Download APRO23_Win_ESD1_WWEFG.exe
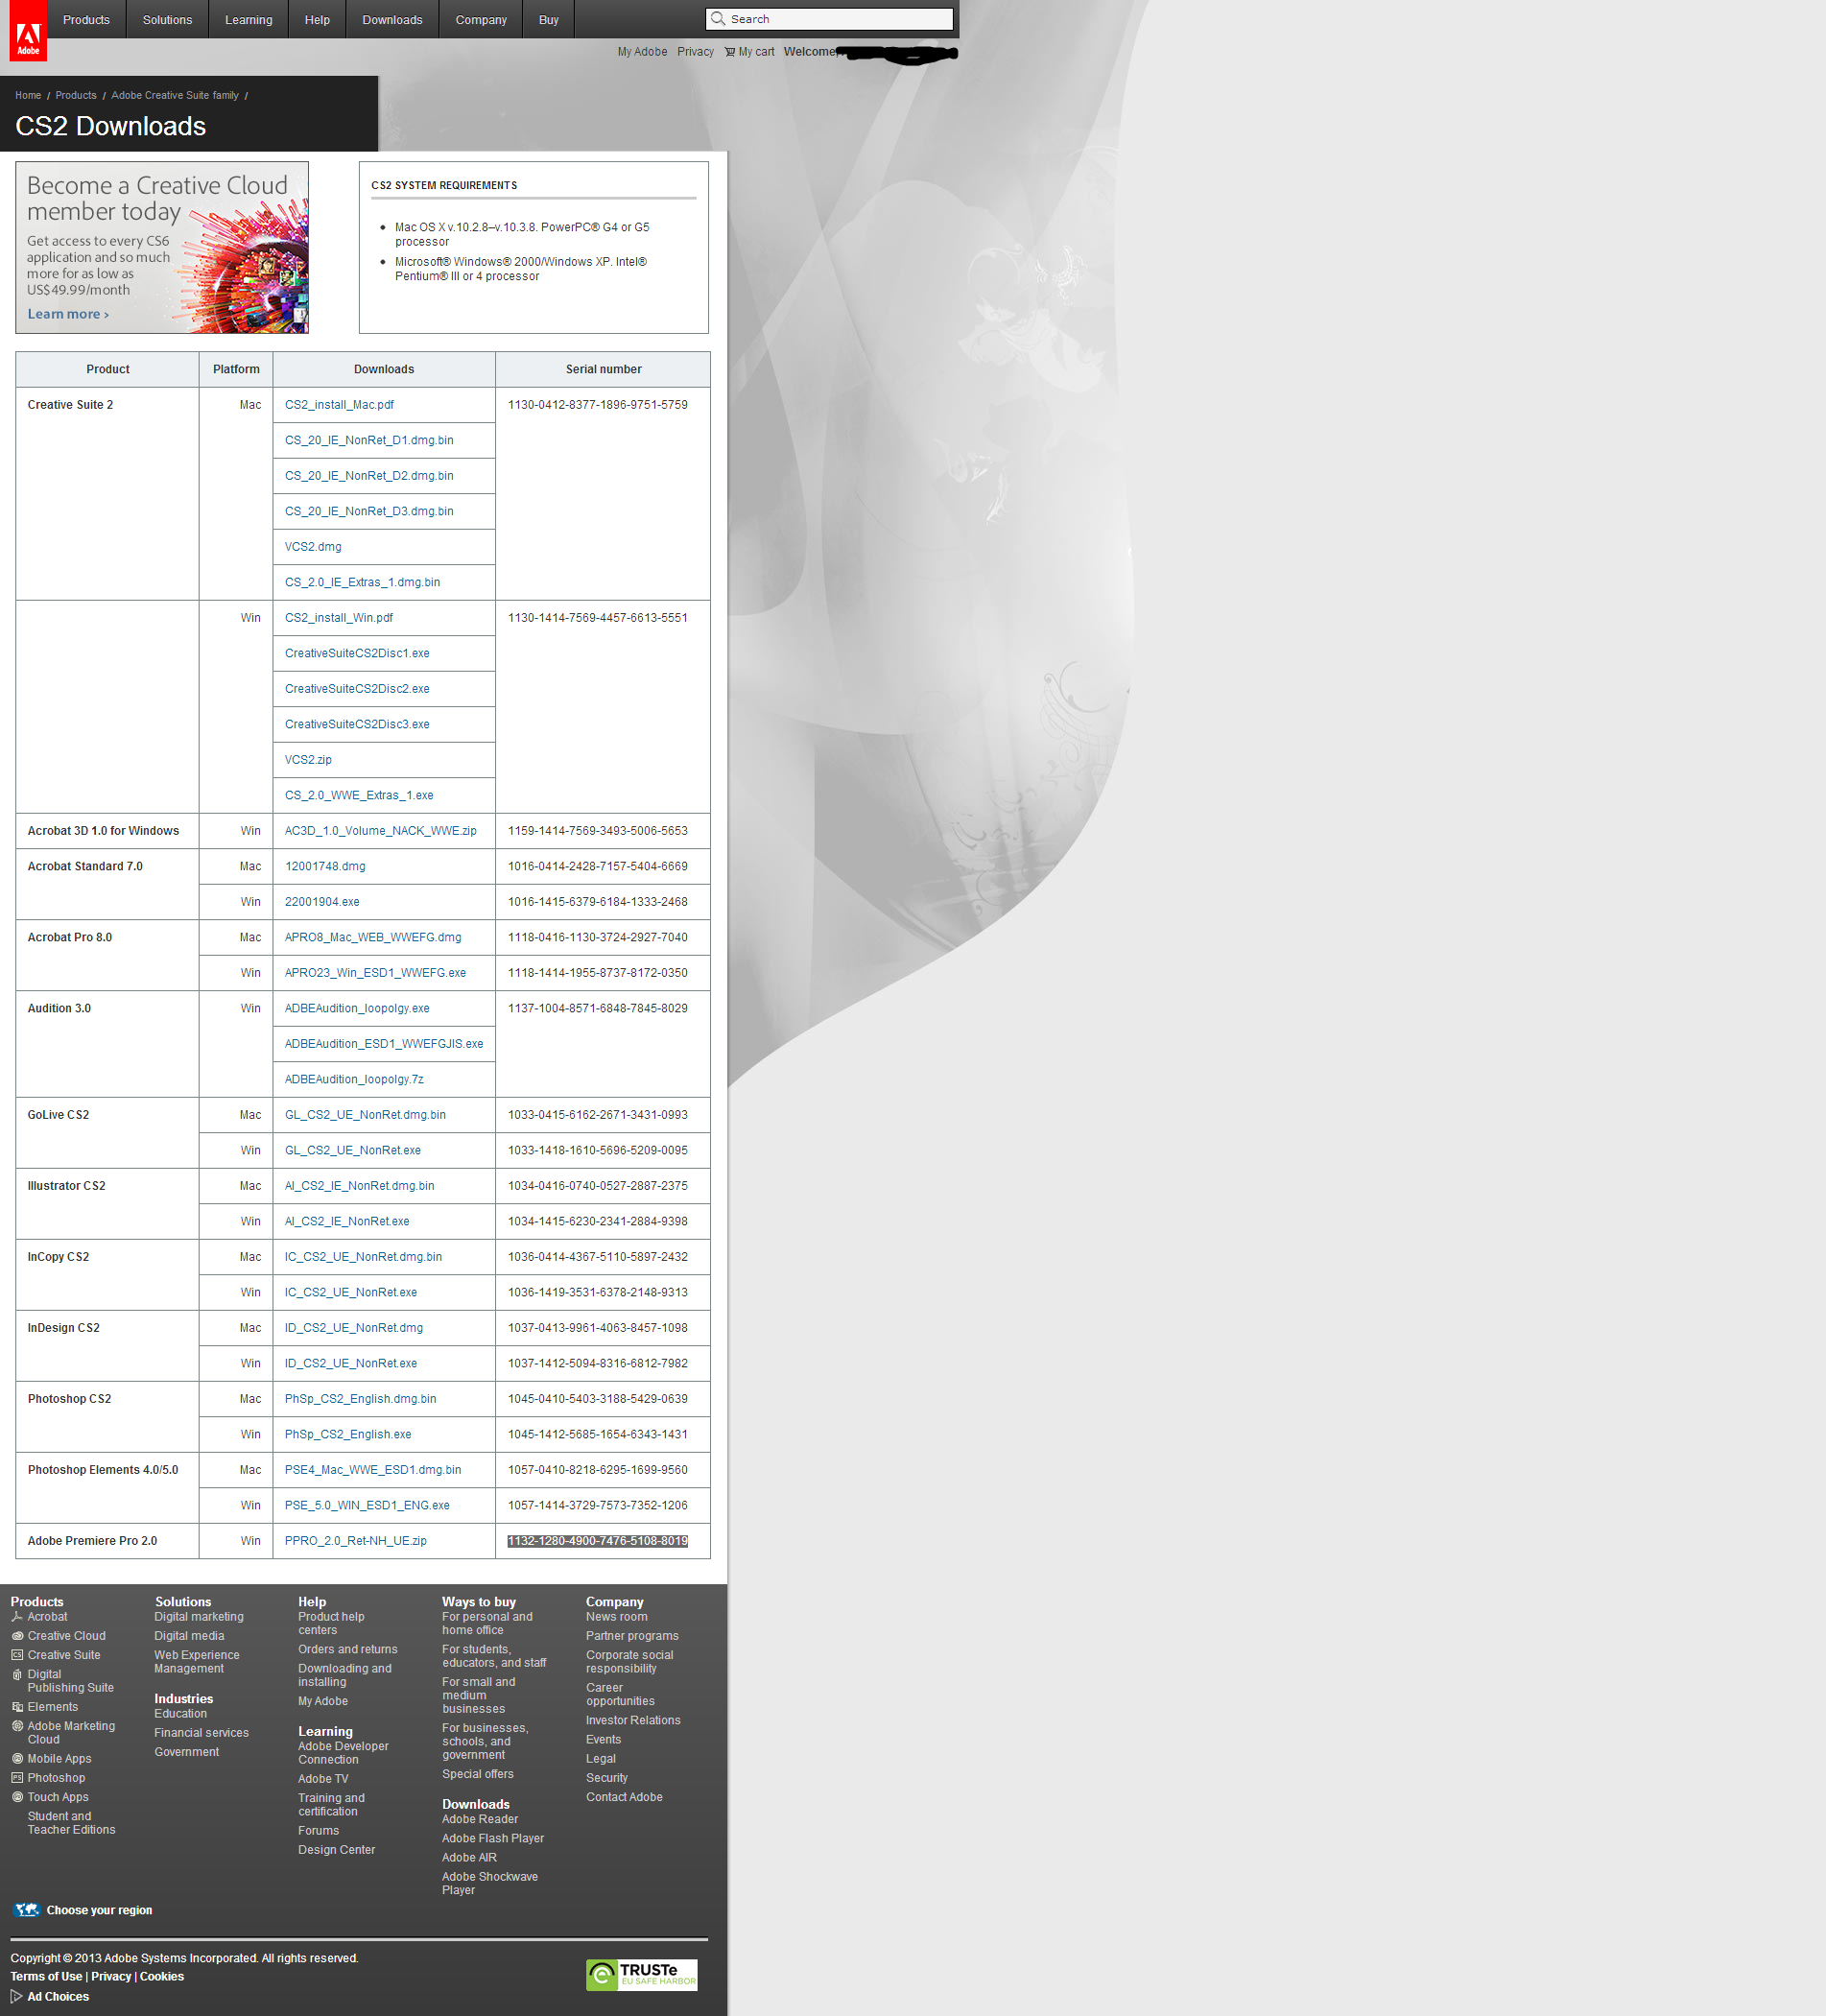Image resolution: width=1826 pixels, height=2016 pixels. [x=375, y=973]
